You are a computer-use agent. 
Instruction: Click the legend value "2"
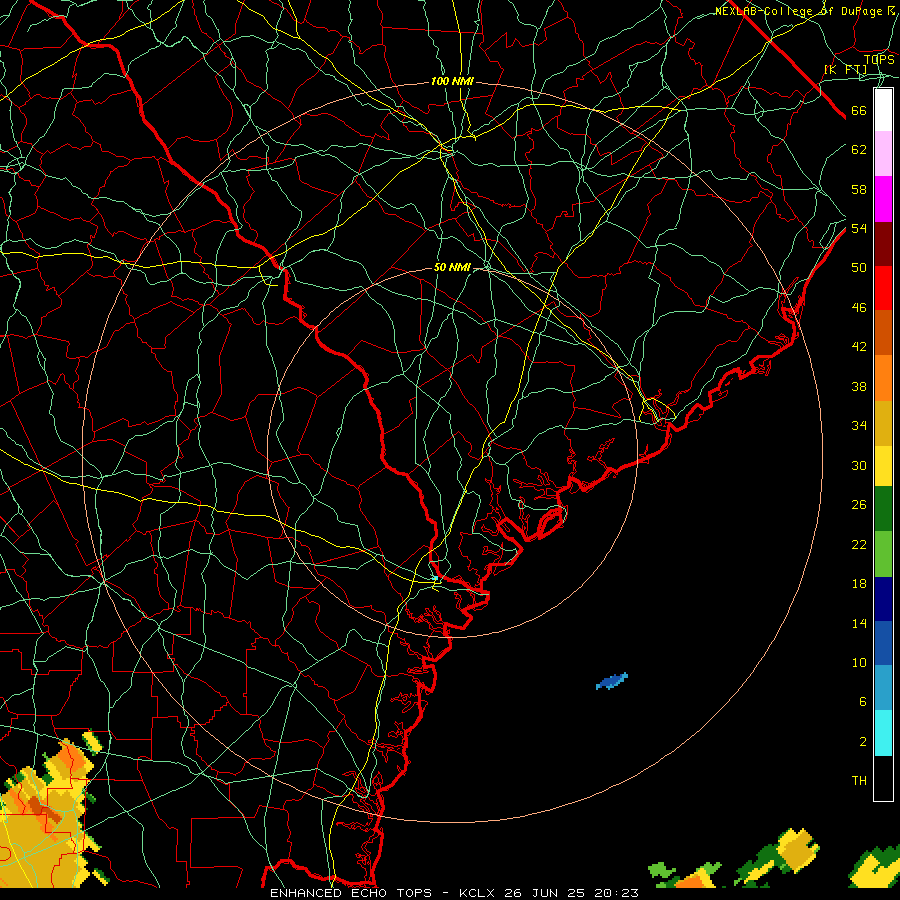[x=863, y=742]
